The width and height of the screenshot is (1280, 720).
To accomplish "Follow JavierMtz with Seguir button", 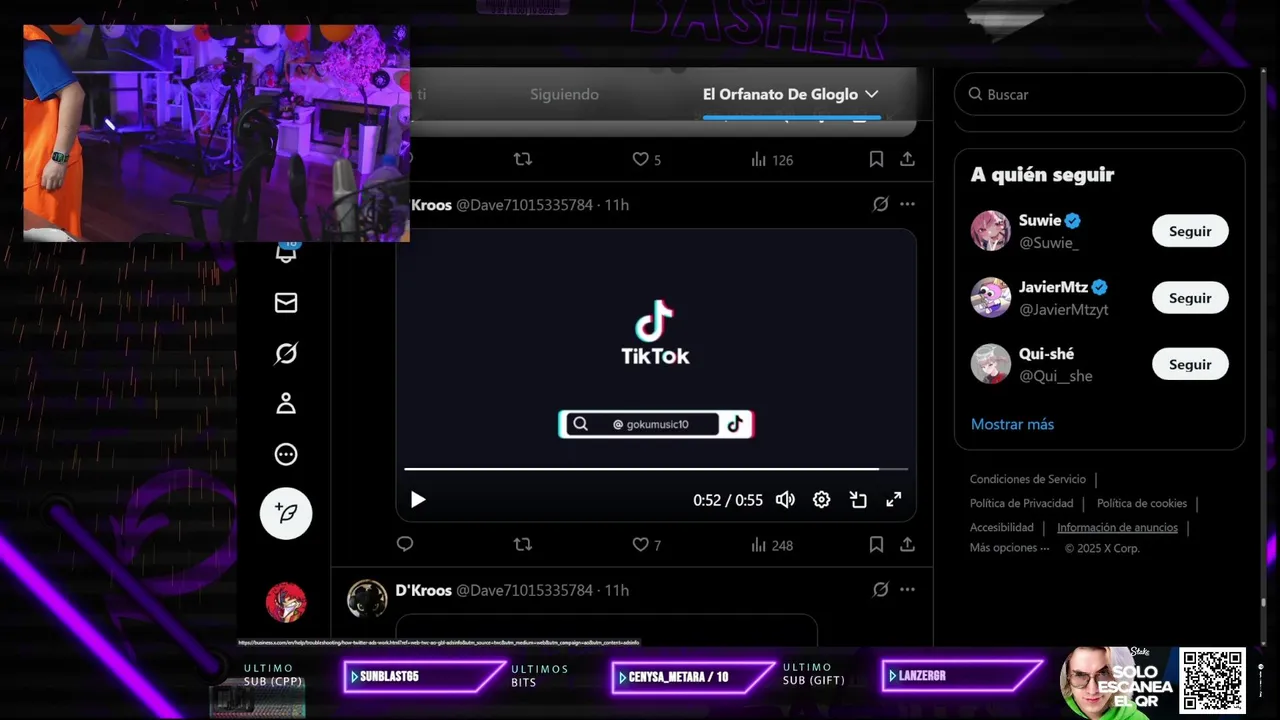I will [1190, 298].
